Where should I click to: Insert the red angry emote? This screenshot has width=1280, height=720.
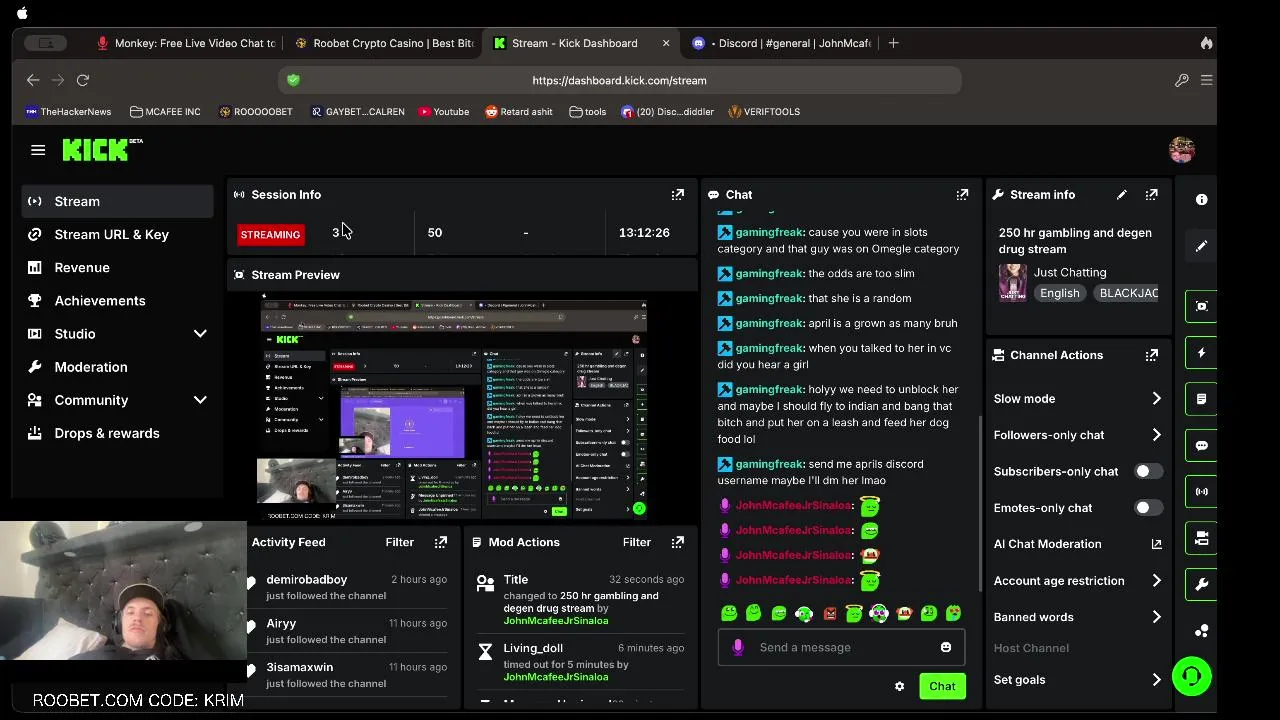coord(829,613)
